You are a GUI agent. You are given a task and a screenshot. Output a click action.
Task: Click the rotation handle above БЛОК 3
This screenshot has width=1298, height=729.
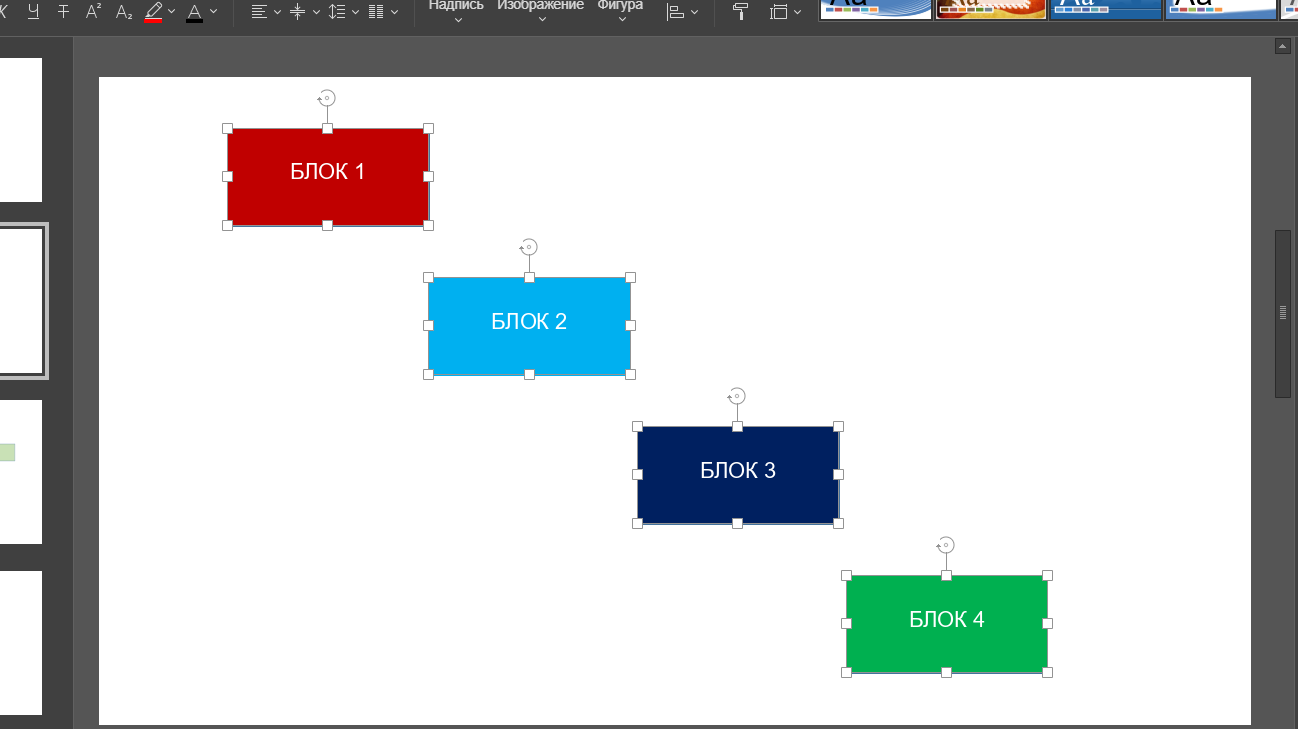pos(737,396)
